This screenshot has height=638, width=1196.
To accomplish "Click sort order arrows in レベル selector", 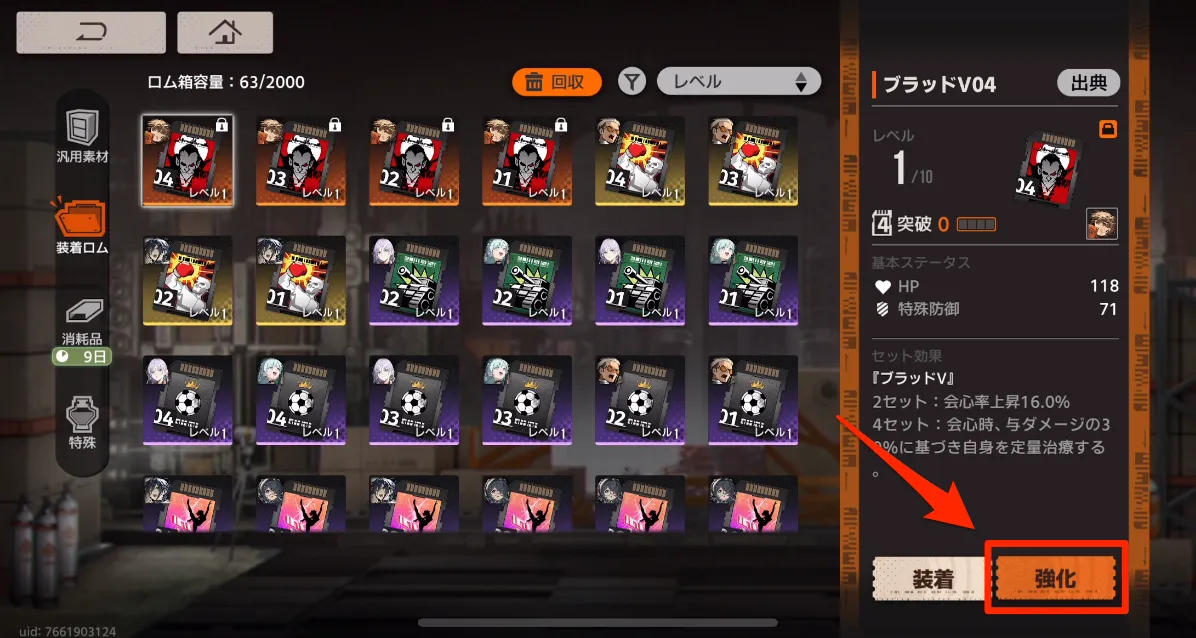I will click(x=801, y=82).
